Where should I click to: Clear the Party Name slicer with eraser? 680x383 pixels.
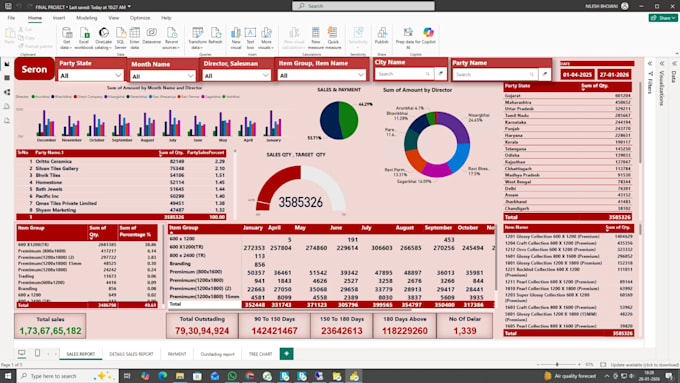tap(545, 74)
